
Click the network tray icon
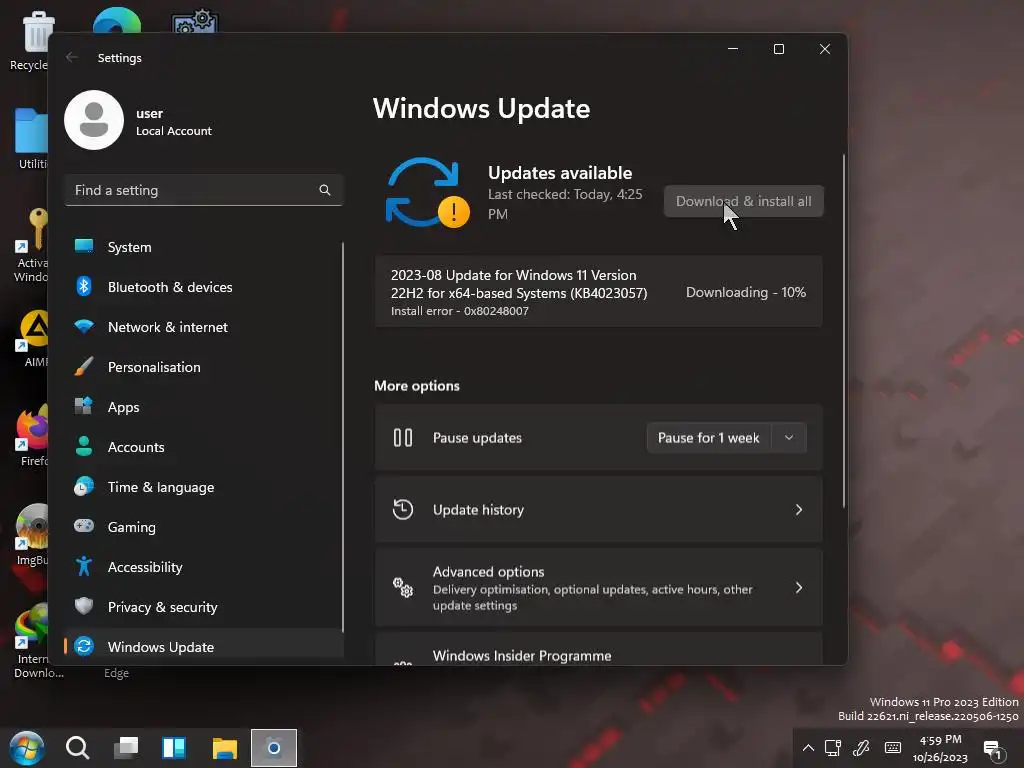(x=833, y=748)
